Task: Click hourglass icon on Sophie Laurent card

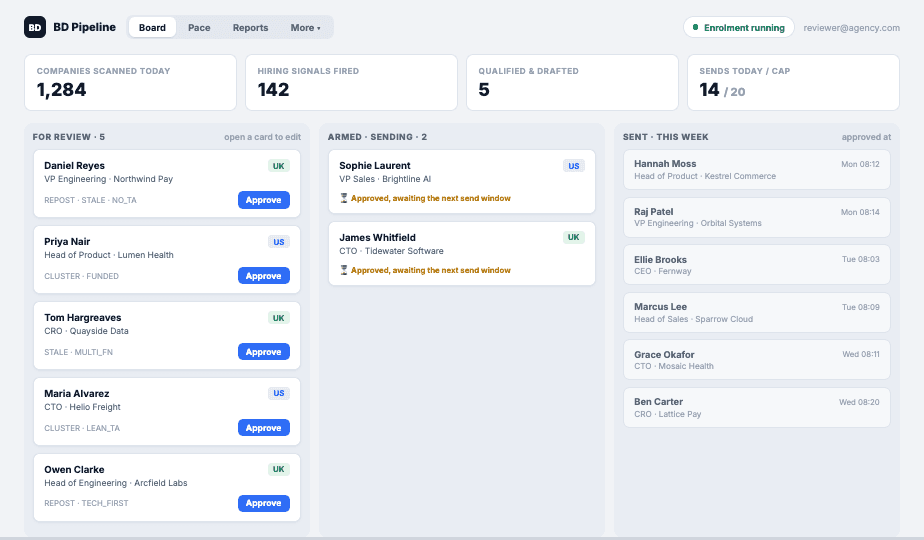Action: (344, 198)
